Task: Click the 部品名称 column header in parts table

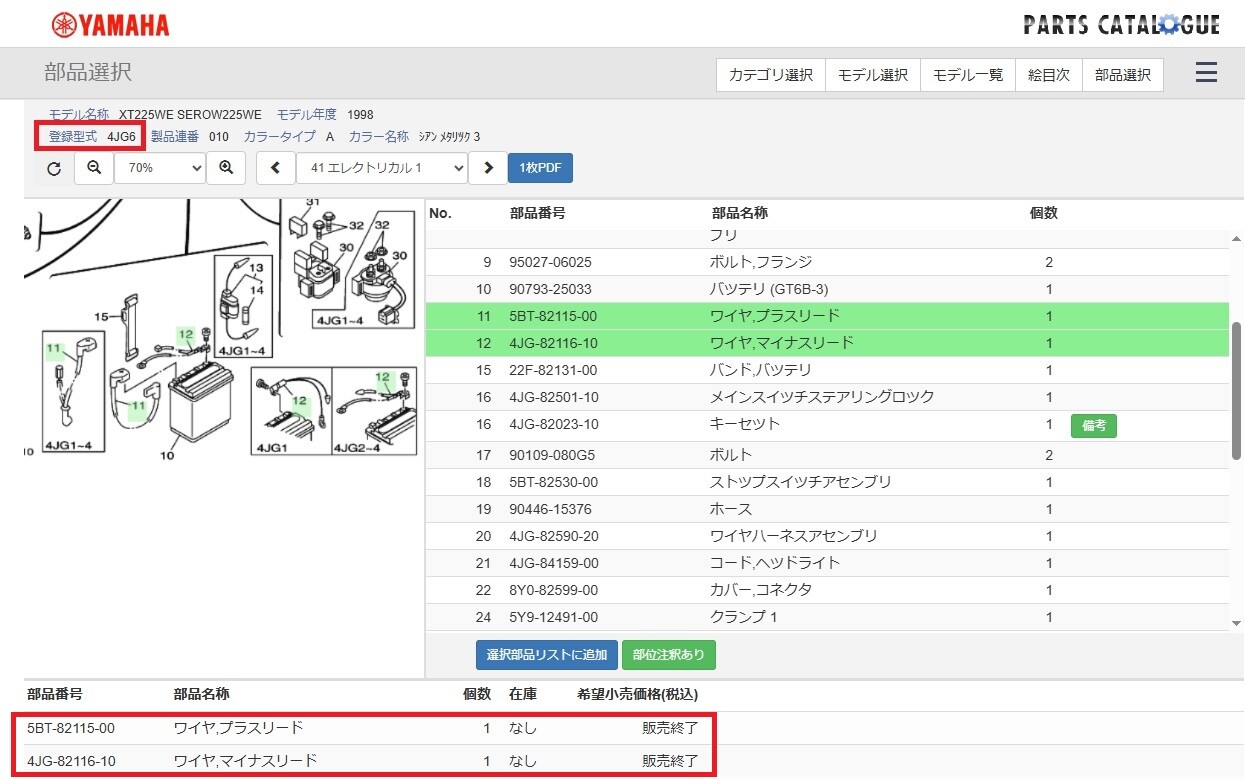Action: (740, 213)
